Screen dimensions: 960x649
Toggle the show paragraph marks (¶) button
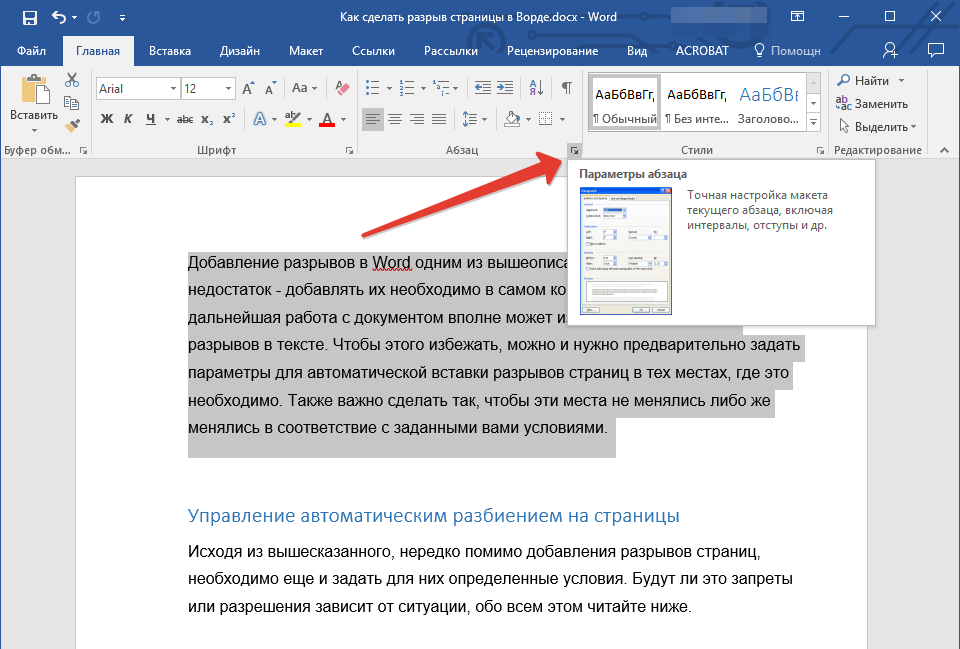(566, 88)
